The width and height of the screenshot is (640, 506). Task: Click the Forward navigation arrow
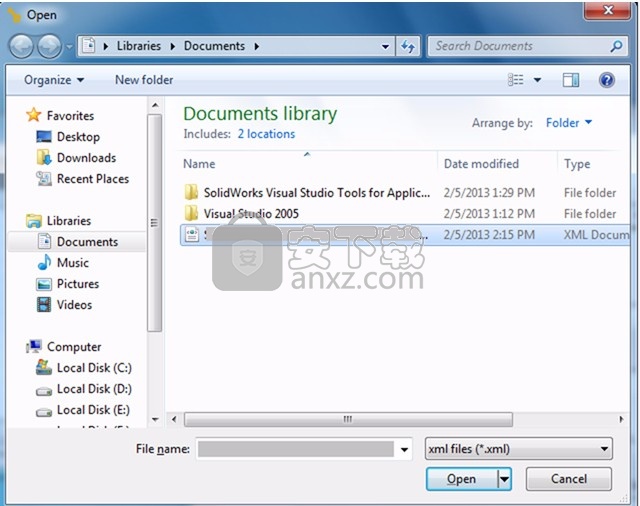click(x=49, y=46)
